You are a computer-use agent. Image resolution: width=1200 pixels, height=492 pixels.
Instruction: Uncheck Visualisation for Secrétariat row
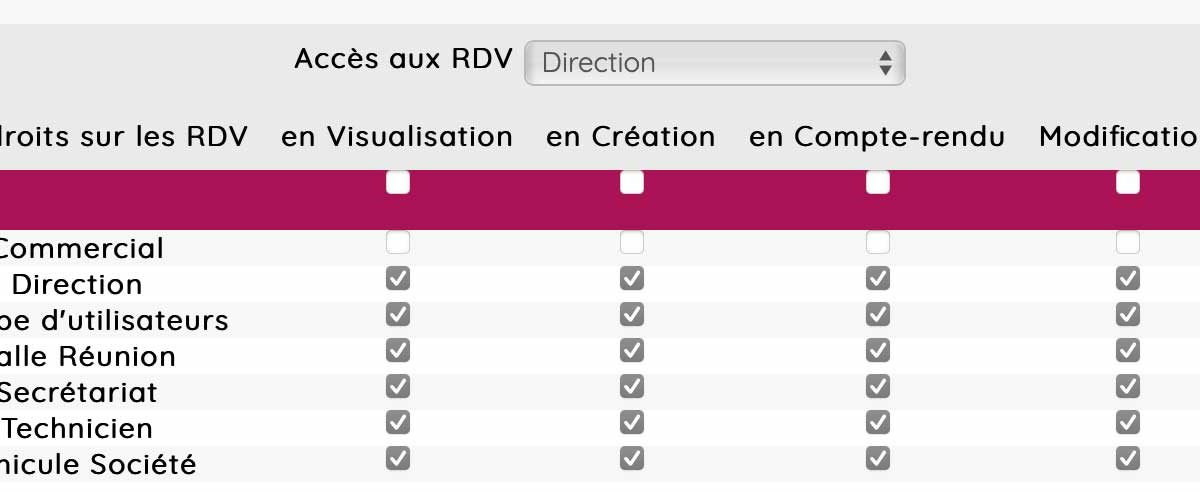click(x=398, y=387)
